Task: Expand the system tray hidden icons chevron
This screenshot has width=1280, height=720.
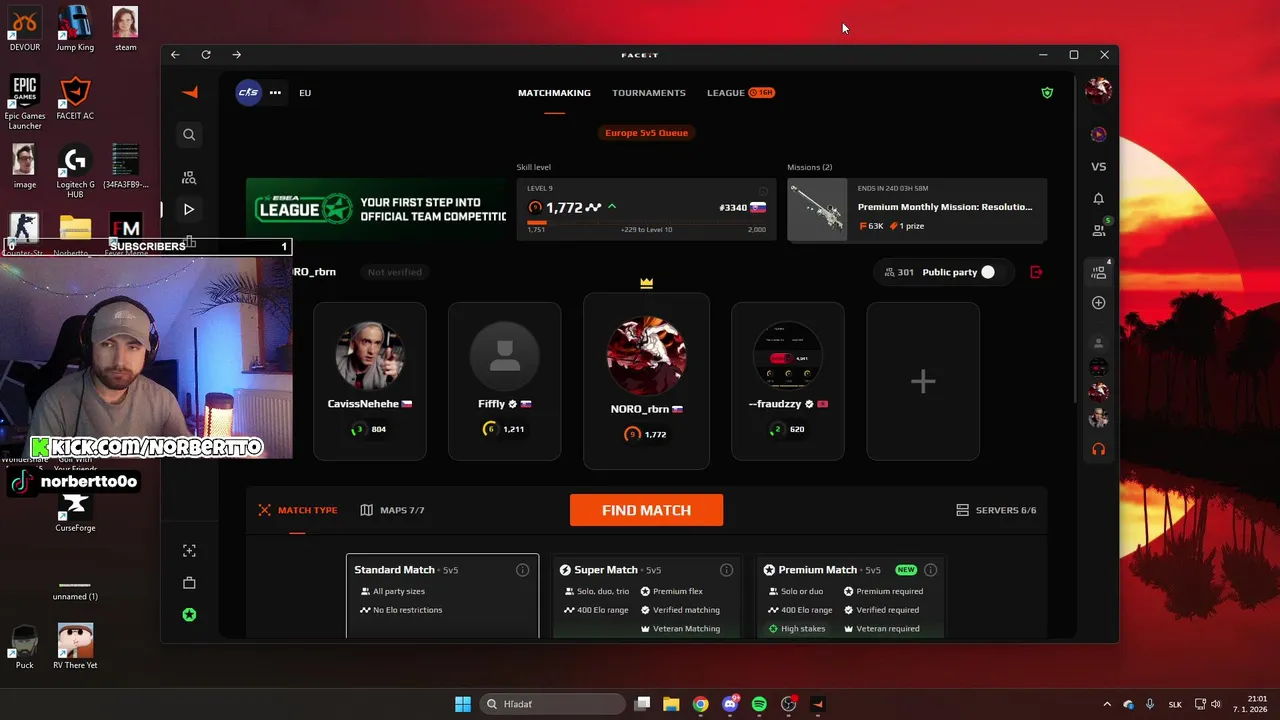Action: coord(1107,704)
